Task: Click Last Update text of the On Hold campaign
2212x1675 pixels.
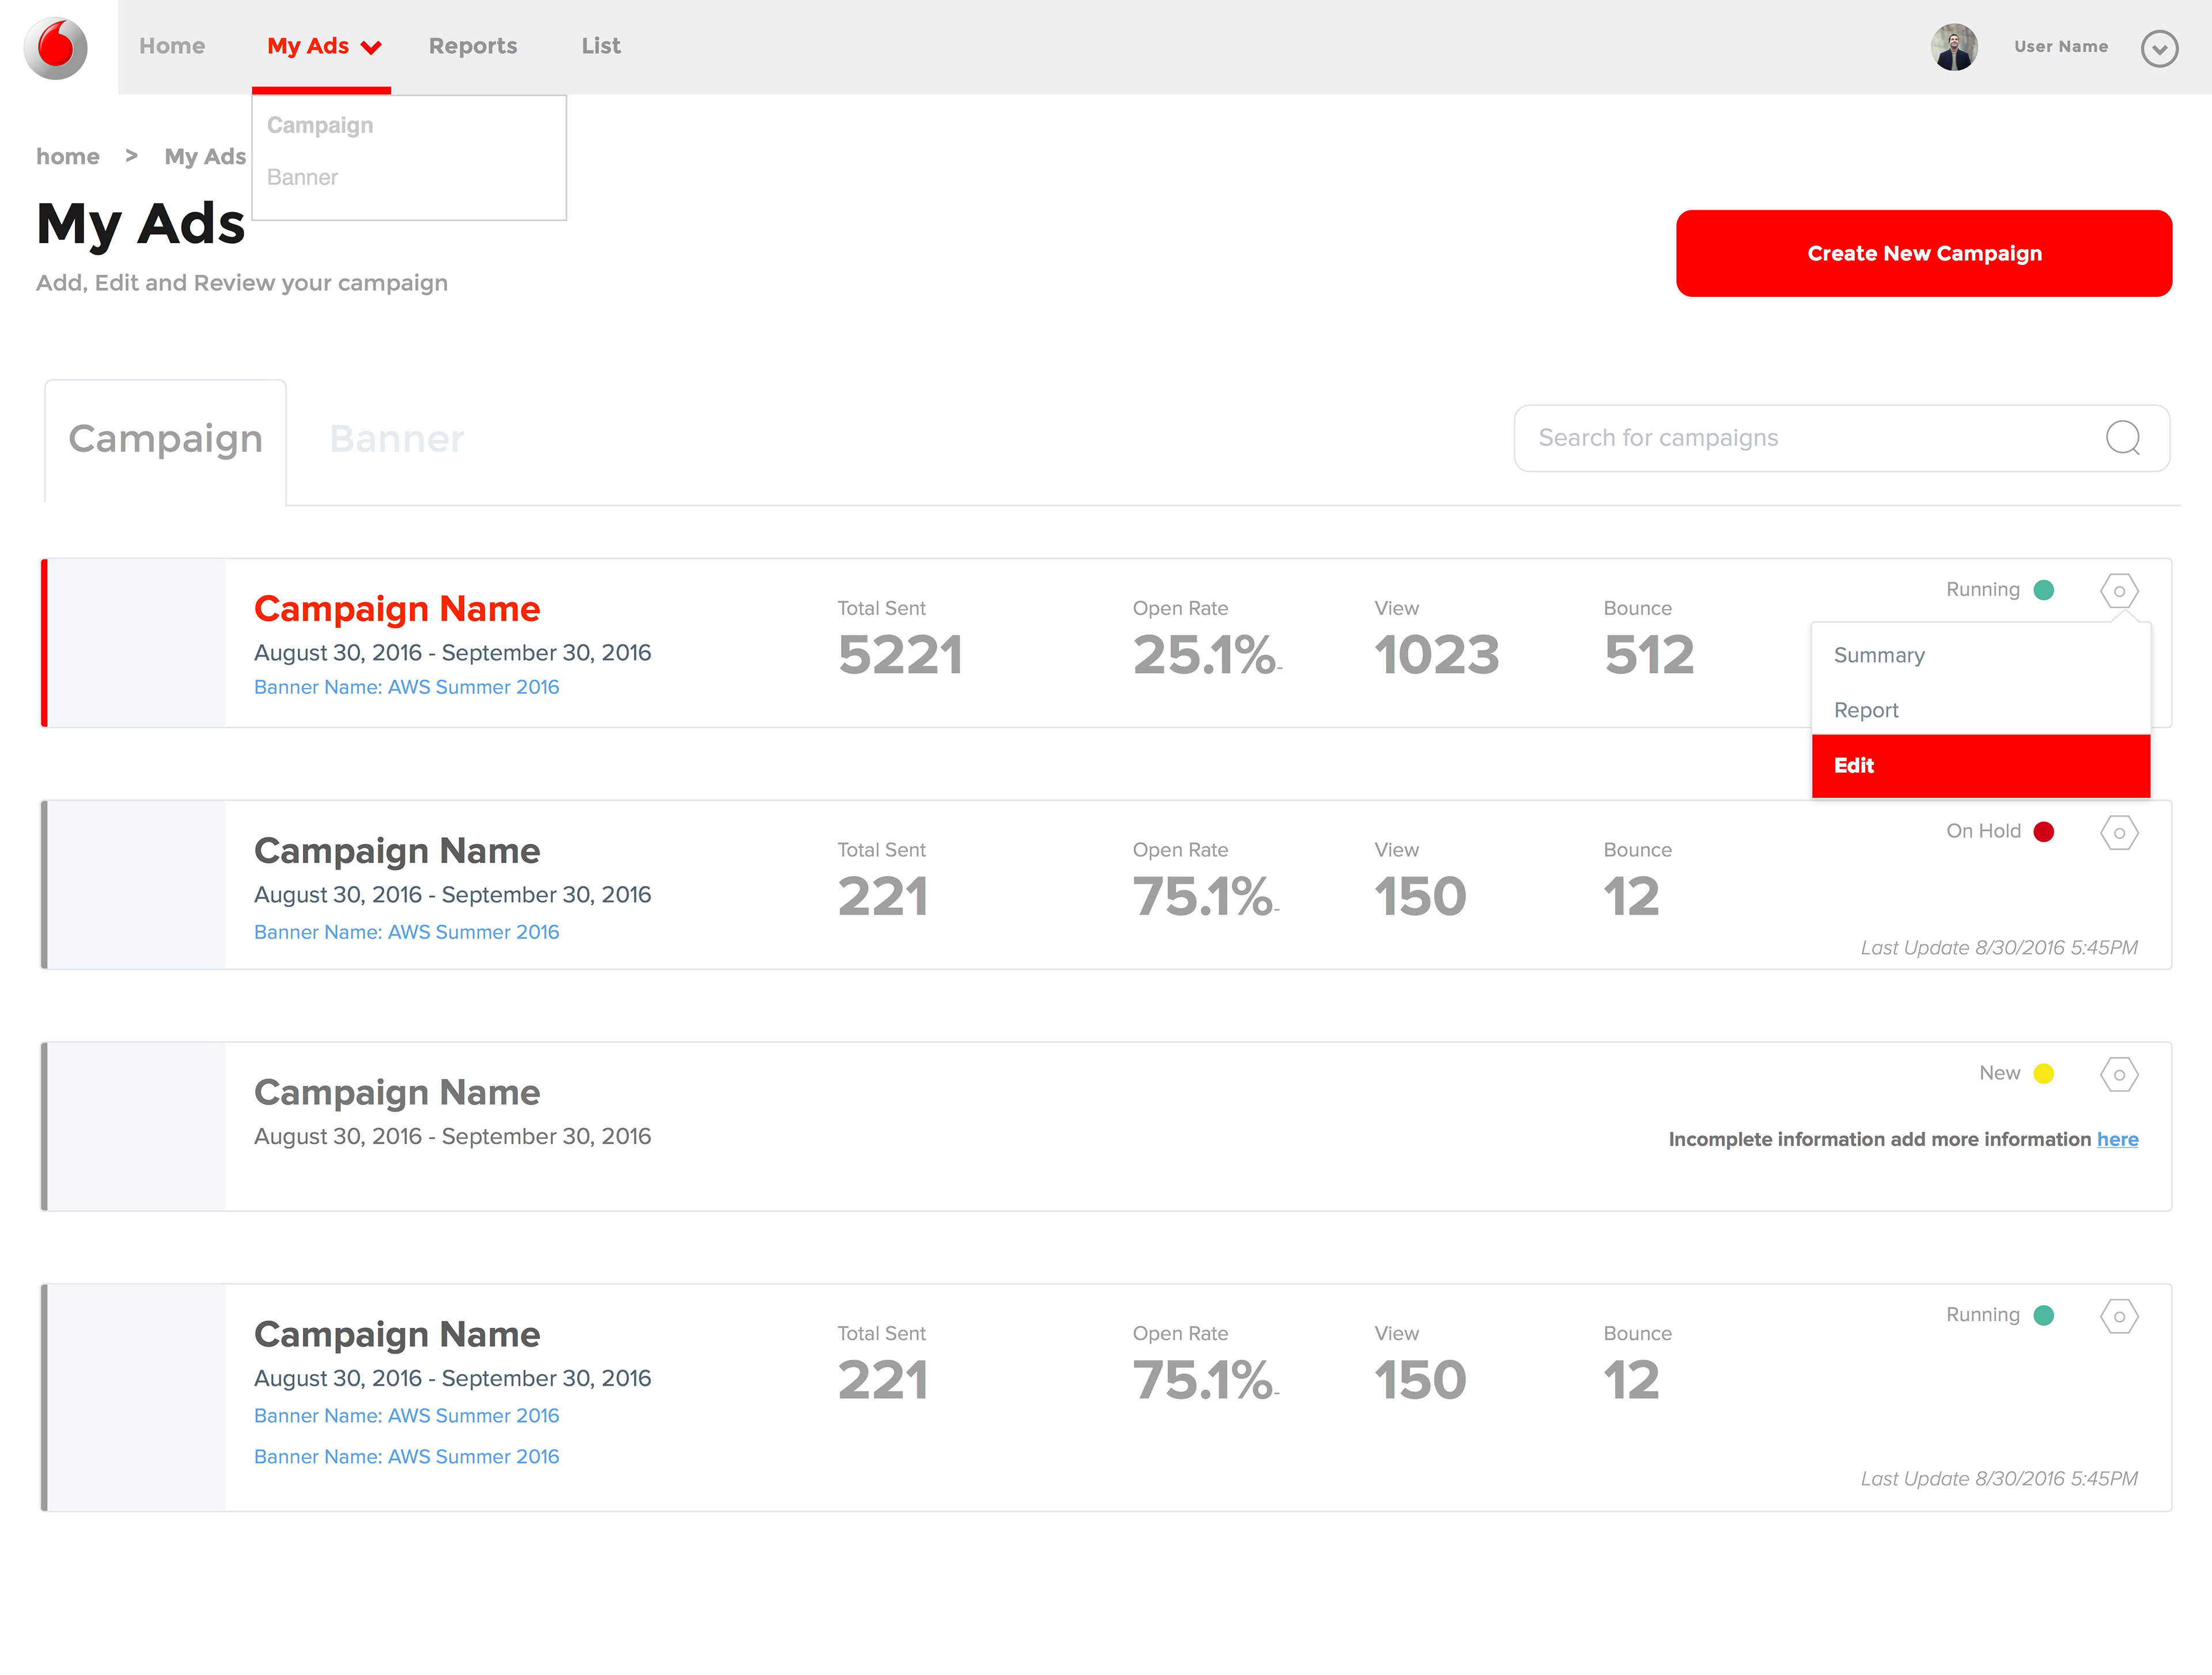Action: pyautogui.click(x=1999, y=948)
